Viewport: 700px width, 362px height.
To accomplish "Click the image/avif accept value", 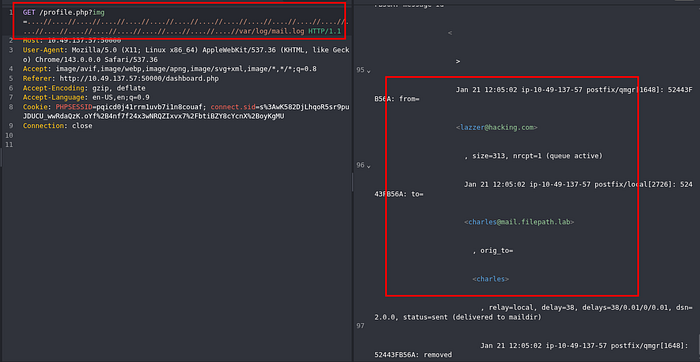I will point(76,69).
